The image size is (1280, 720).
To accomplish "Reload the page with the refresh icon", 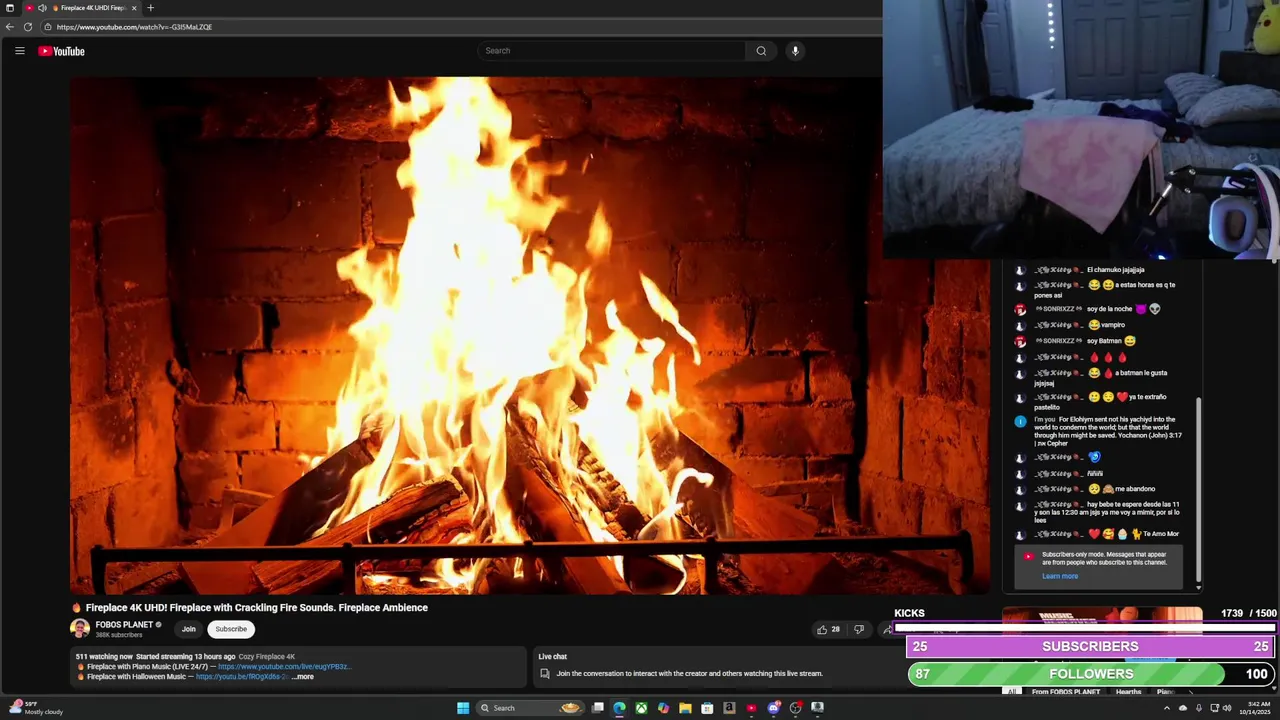I will (x=28, y=27).
